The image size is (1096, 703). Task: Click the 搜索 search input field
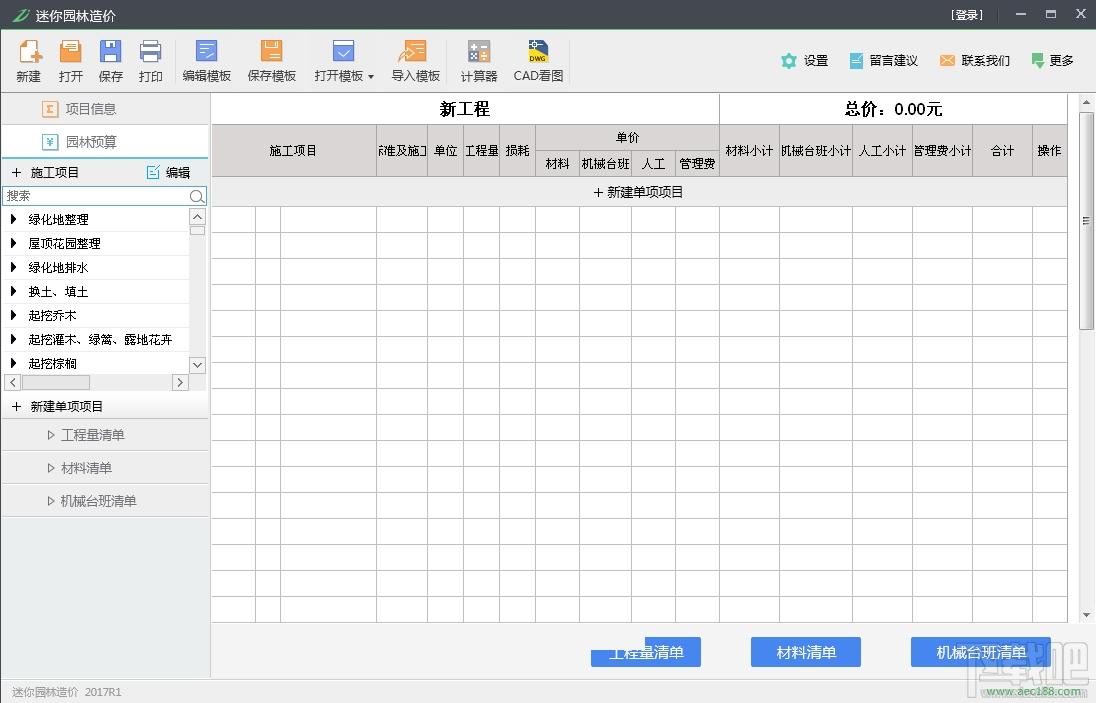pos(95,196)
